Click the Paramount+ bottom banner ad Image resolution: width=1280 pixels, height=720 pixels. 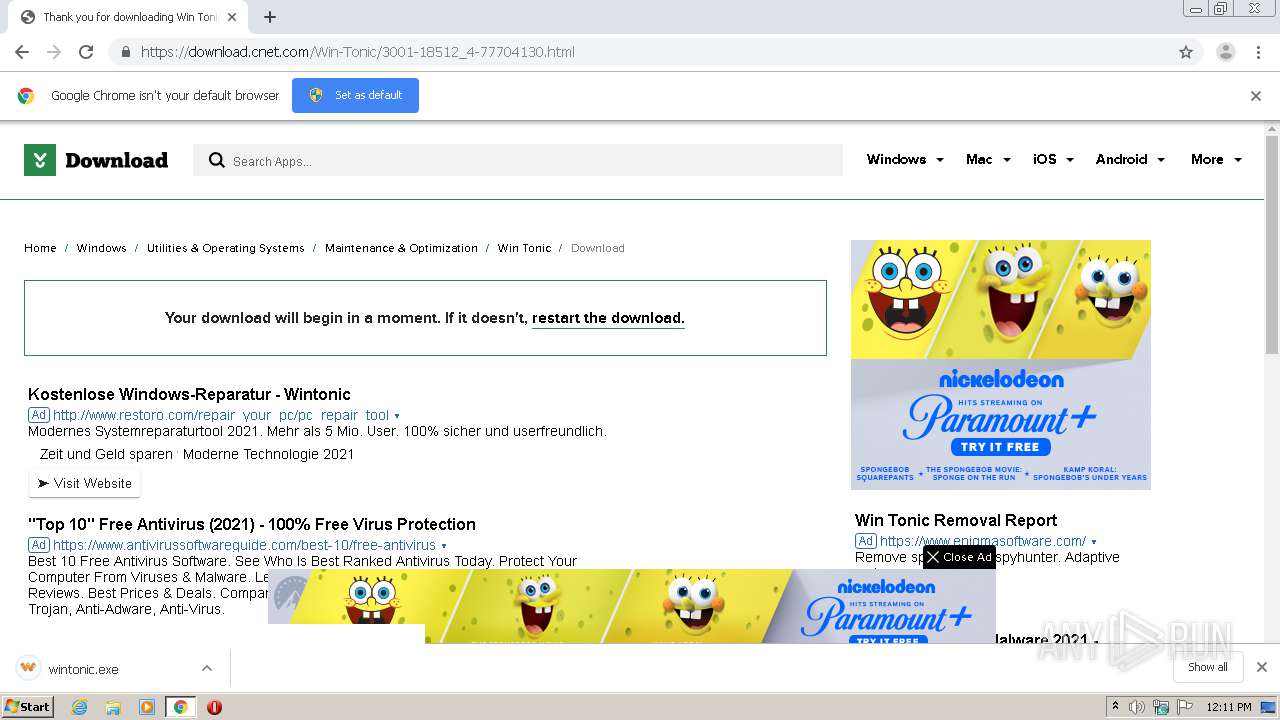pyautogui.click(x=631, y=606)
